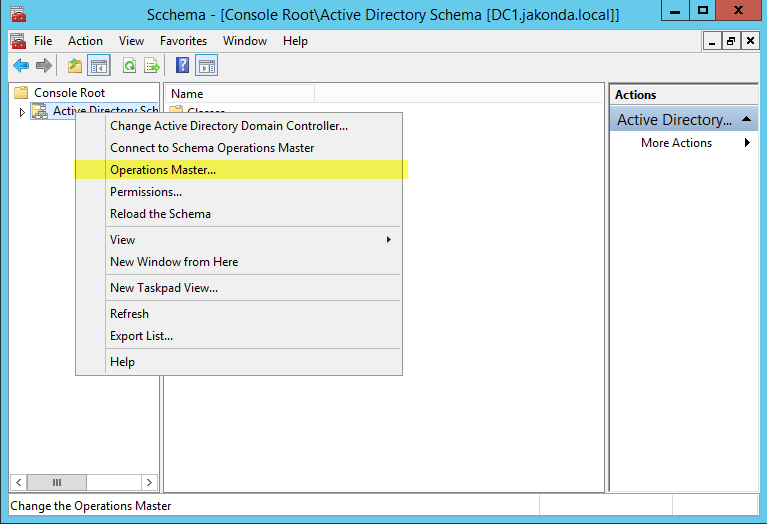The height and width of the screenshot is (524, 767).
Task: Expand the Active Directory Schema tree node
Action: coord(22,111)
